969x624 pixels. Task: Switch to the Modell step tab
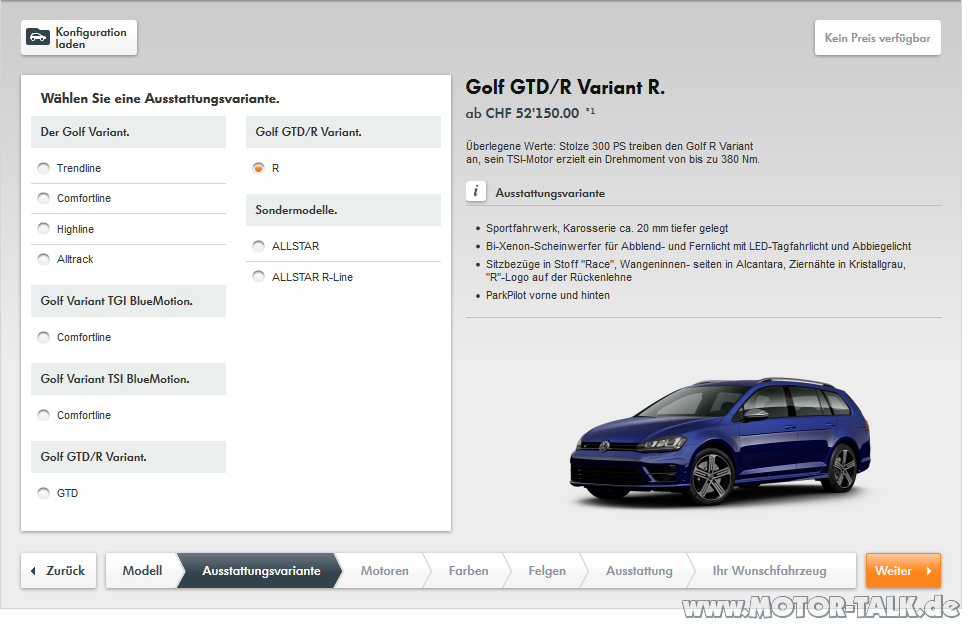[x=142, y=571]
